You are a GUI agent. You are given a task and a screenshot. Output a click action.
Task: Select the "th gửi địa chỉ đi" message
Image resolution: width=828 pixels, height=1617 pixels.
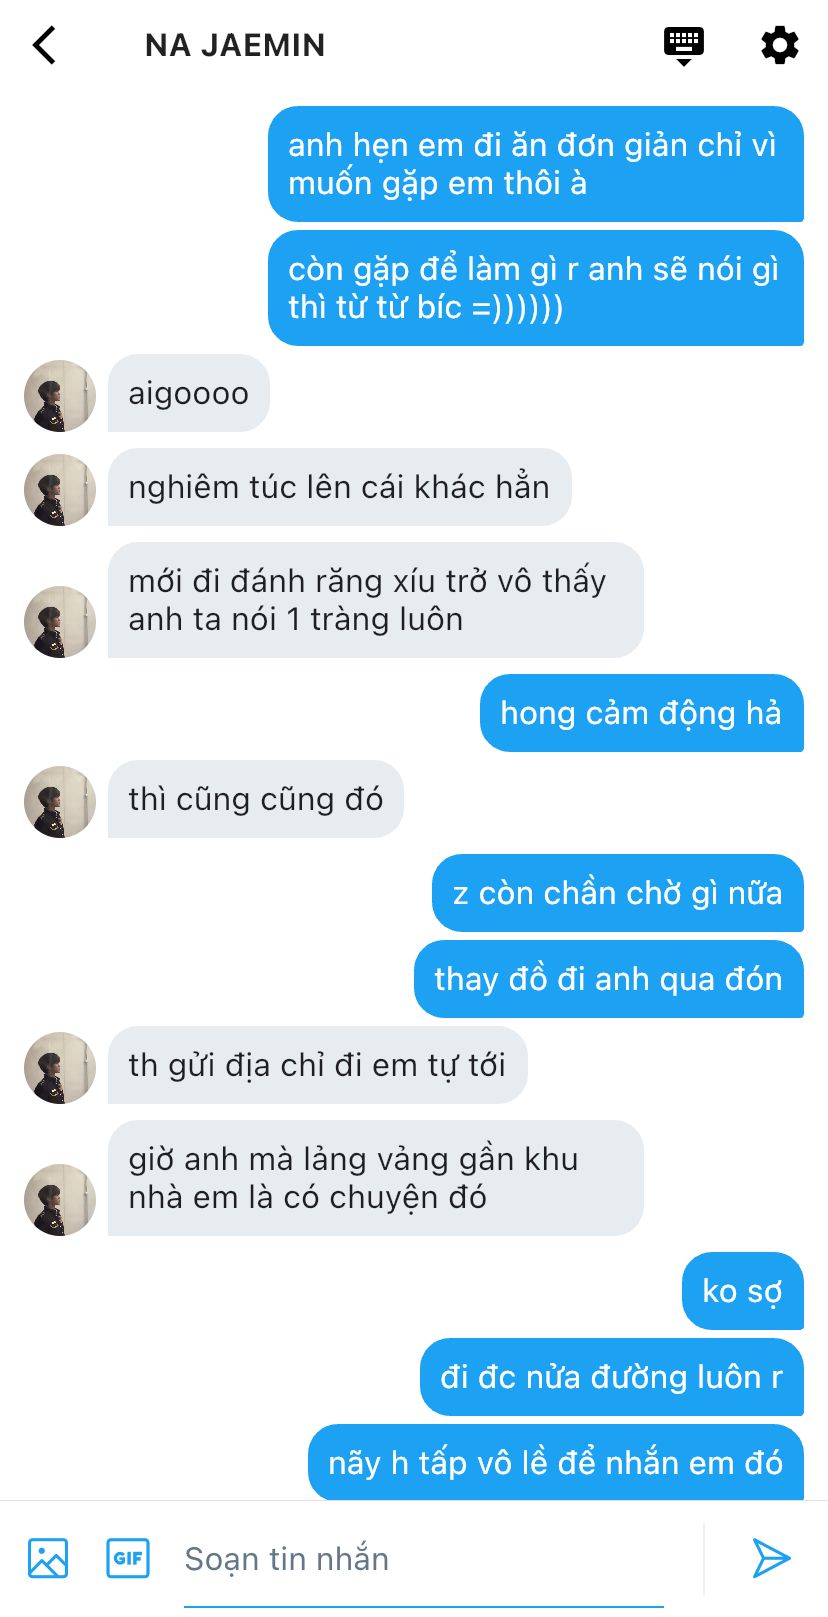click(x=317, y=1065)
